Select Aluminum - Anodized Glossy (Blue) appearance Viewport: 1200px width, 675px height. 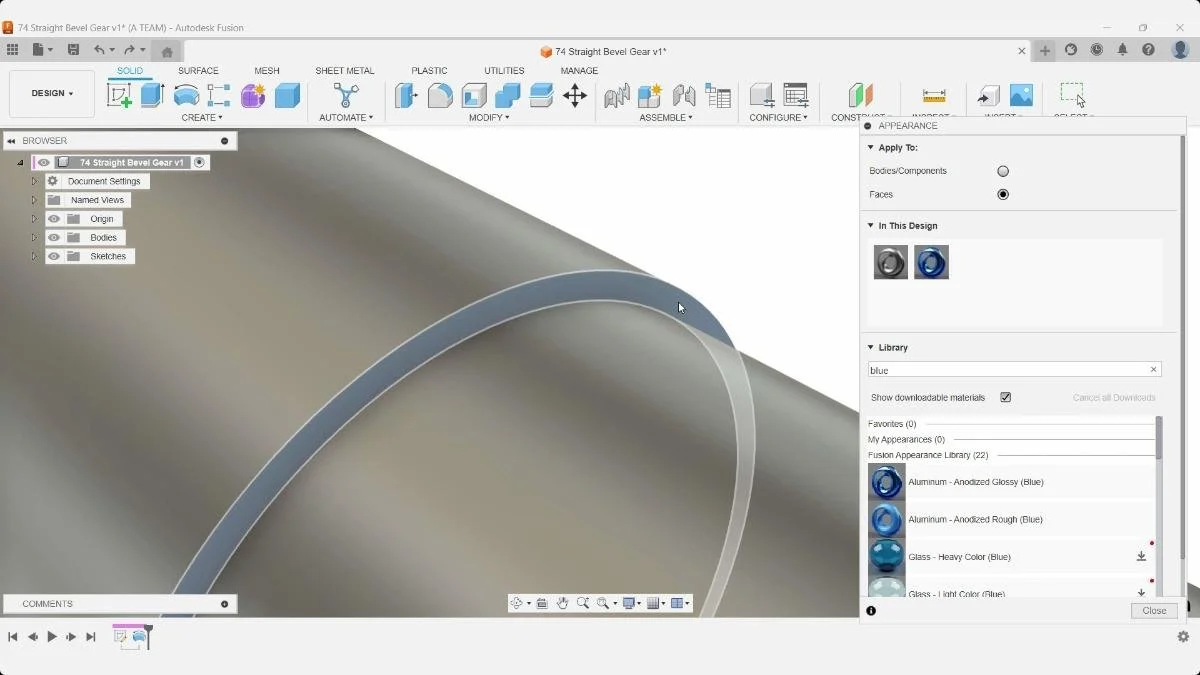(x=1011, y=482)
